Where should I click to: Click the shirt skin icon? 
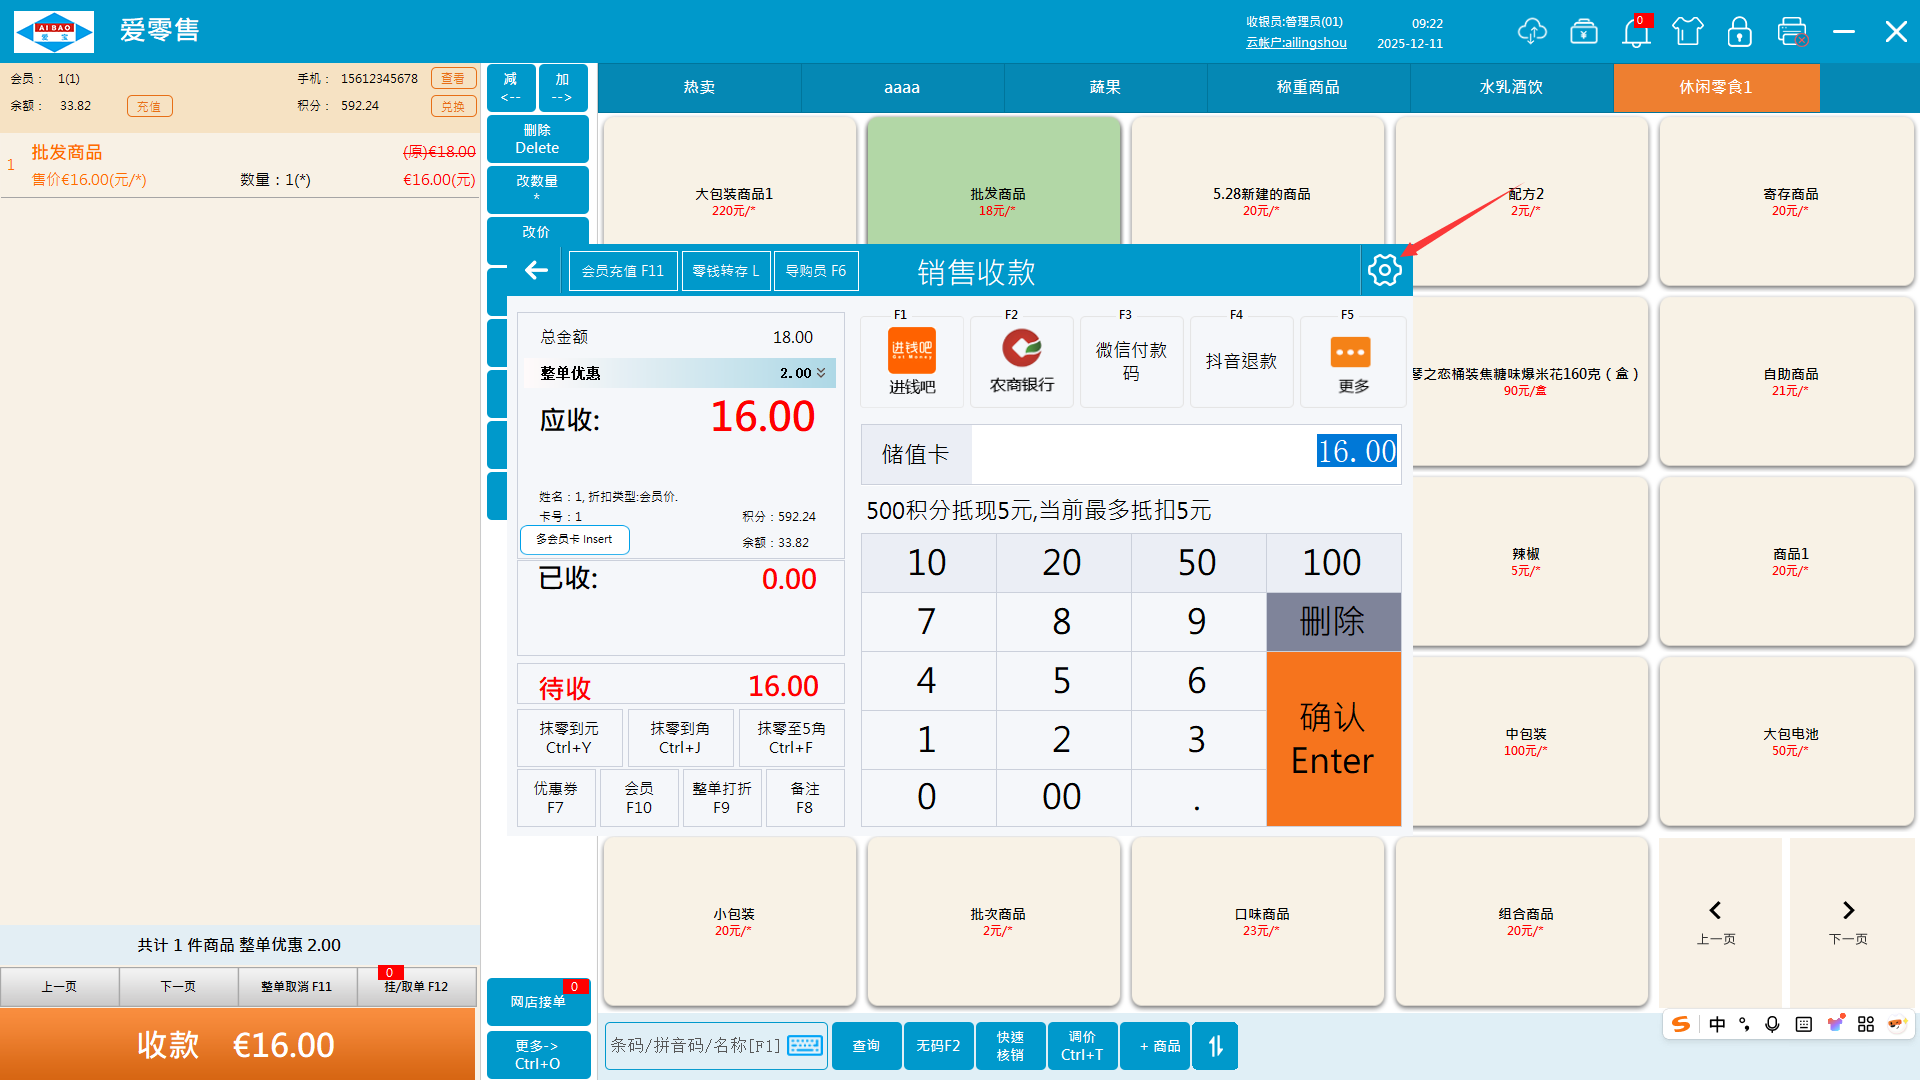(1688, 32)
